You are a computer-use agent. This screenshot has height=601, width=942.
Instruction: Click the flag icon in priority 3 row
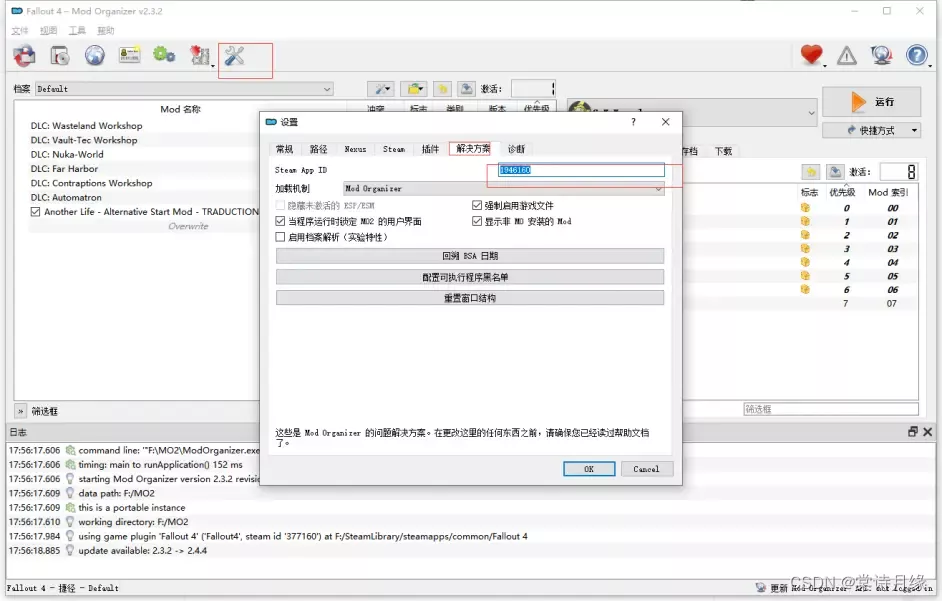(x=805, y=249)
